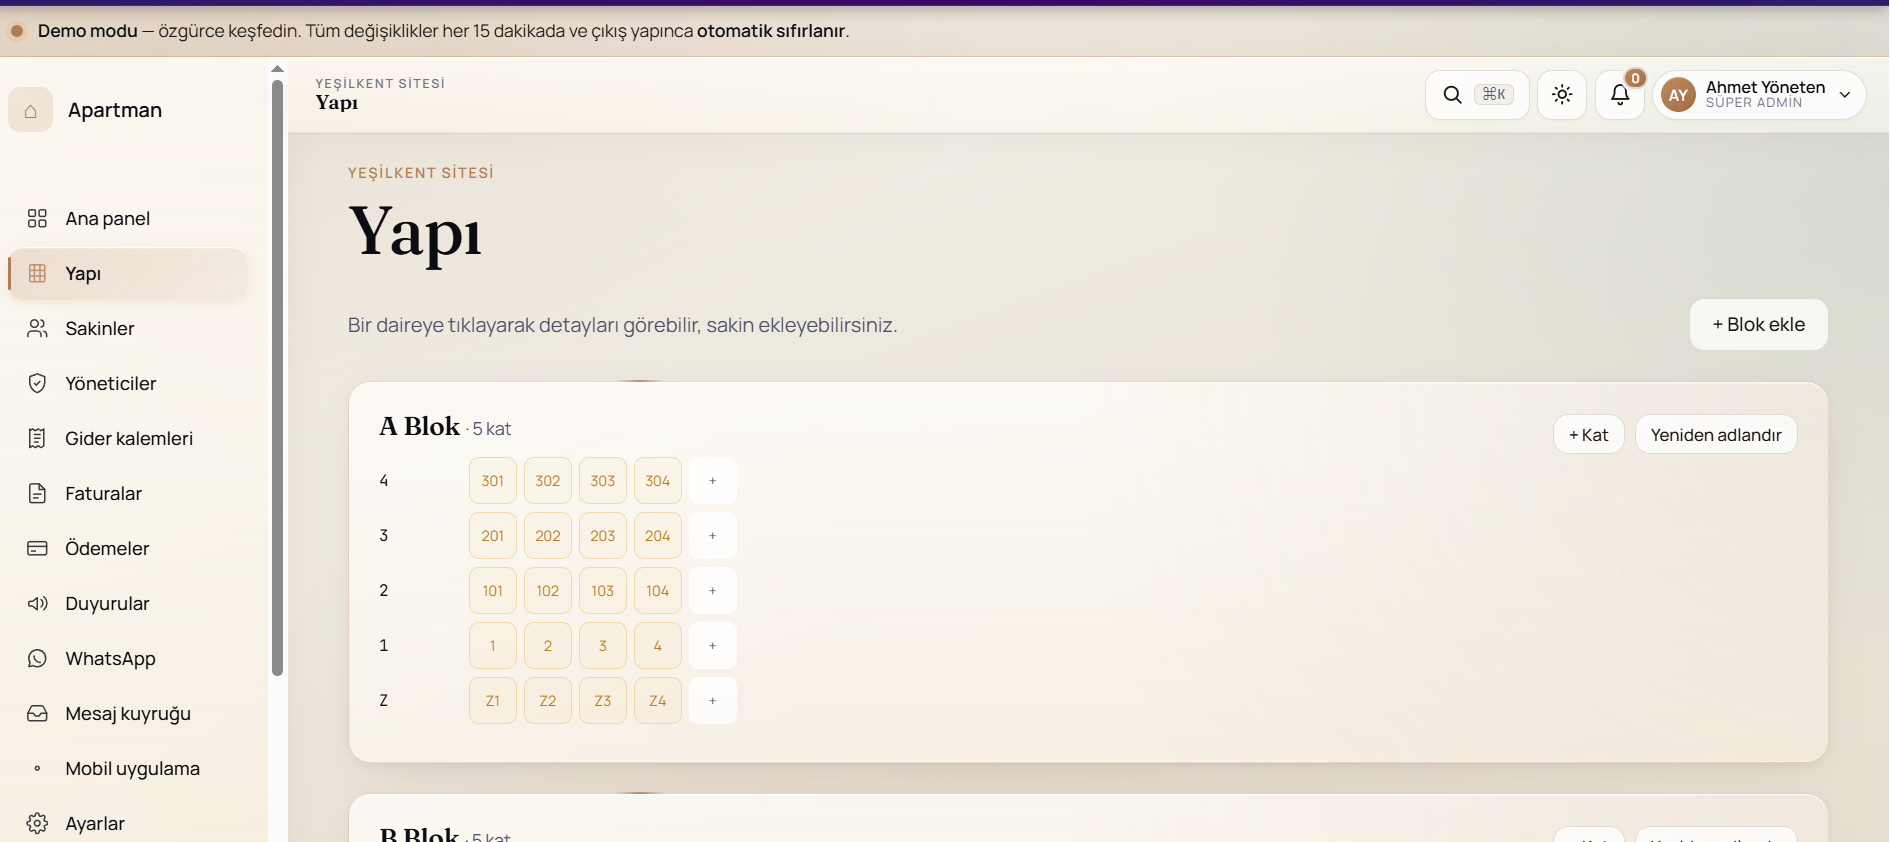Select apartment 3 on floor 1
The width and height of the screenshot is (1890, 842).
[603, 645]
